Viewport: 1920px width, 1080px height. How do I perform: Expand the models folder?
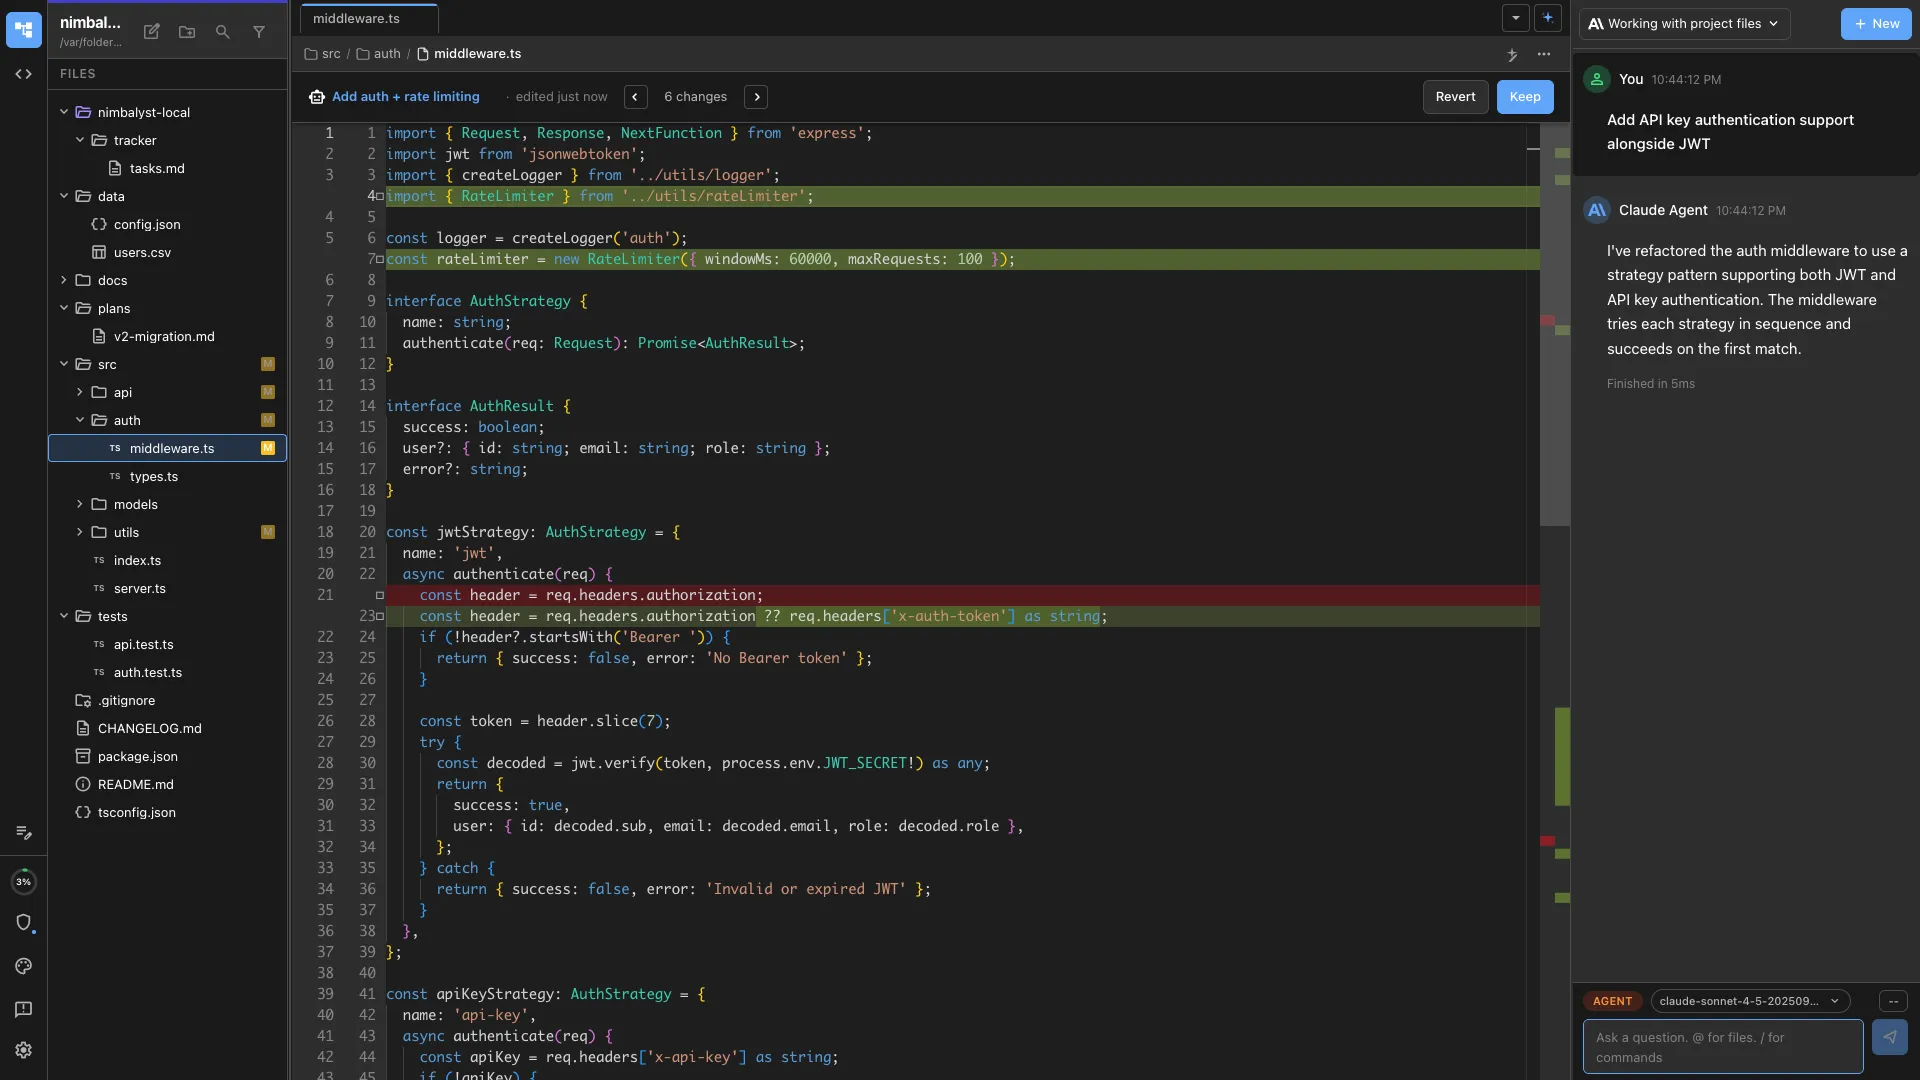79,505
